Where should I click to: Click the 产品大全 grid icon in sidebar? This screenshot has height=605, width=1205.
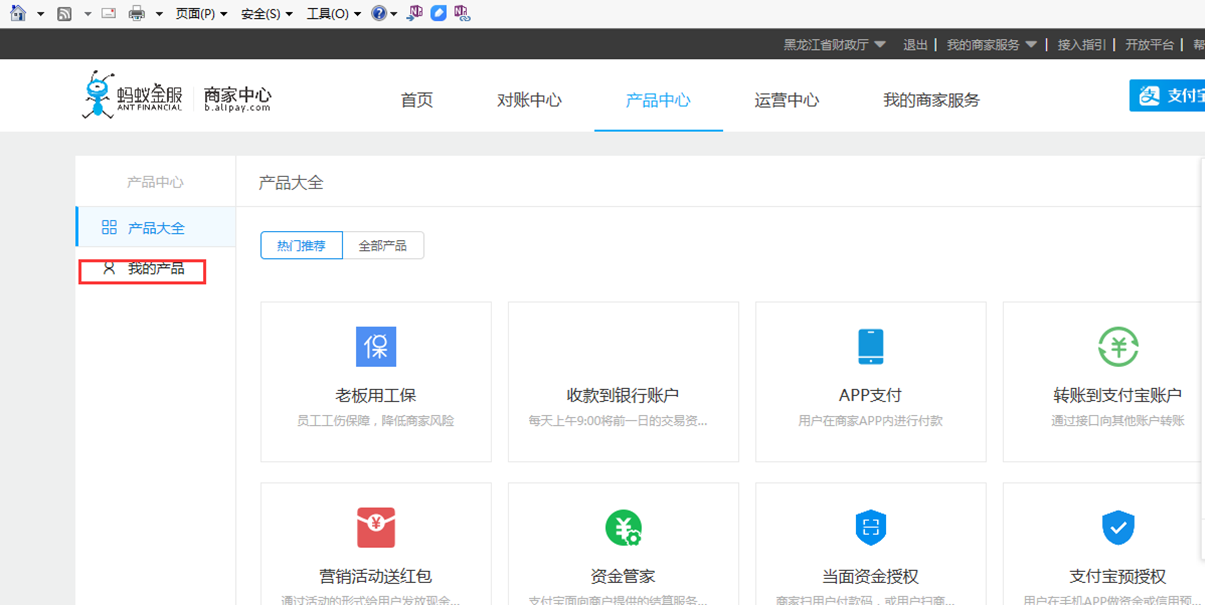(x=109, y=228)
